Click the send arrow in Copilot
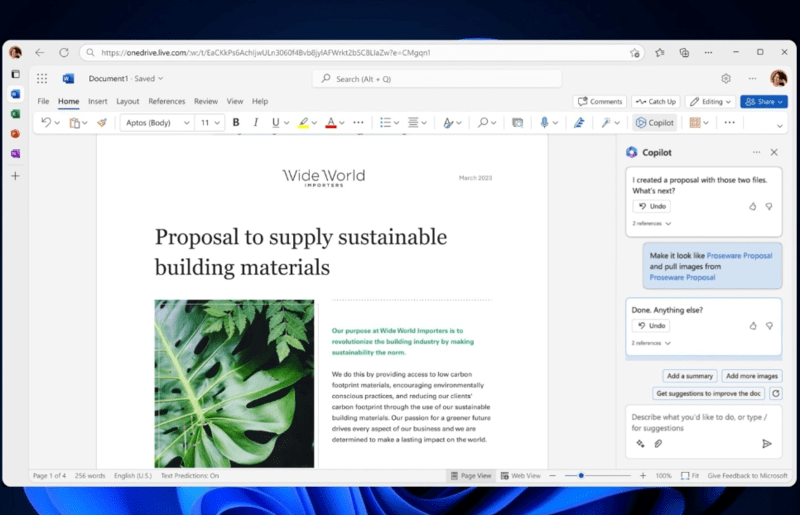This screenshot has height=515, width=800. [767, 443]
